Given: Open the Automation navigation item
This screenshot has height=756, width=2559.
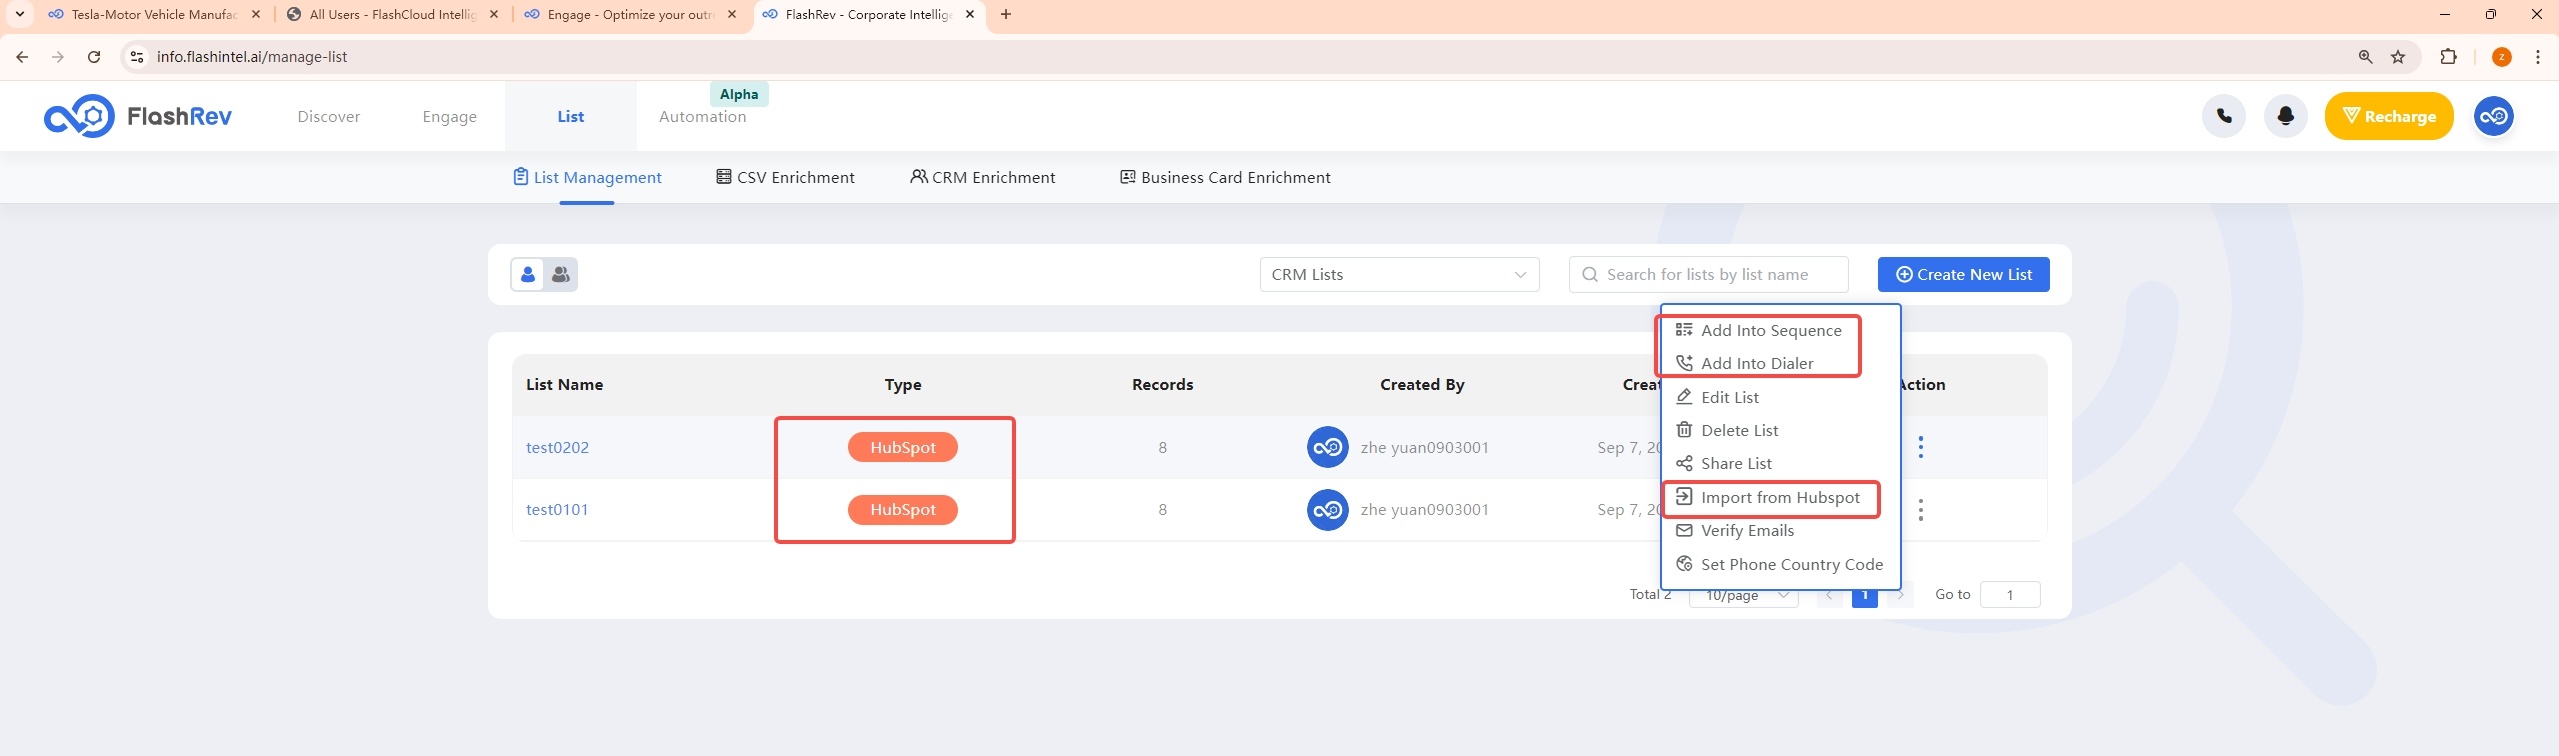Looking at the screenshot, I should 703,117.
